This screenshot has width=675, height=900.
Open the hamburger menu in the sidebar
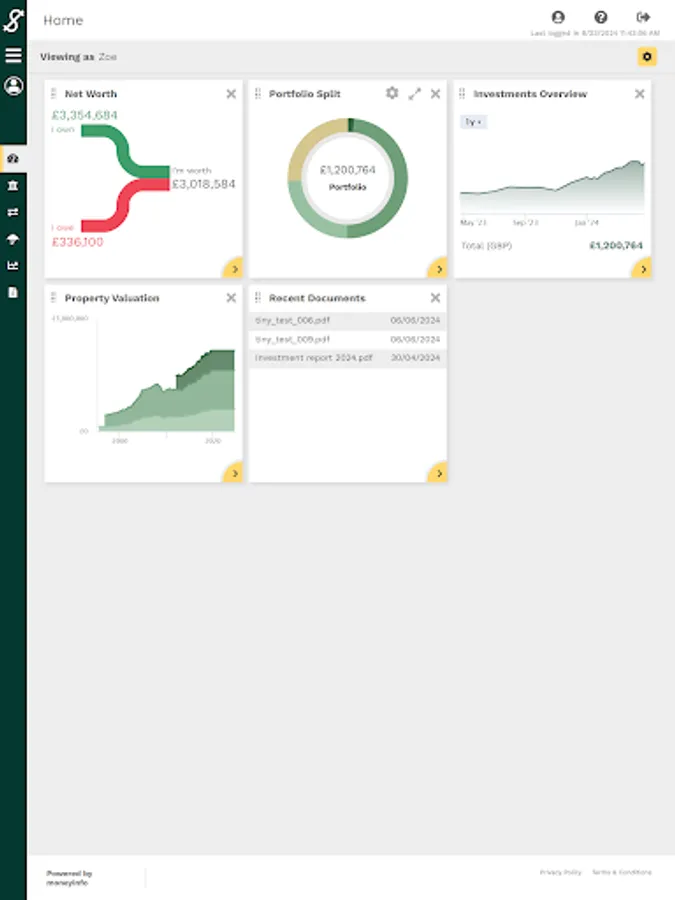pos(13,55)
